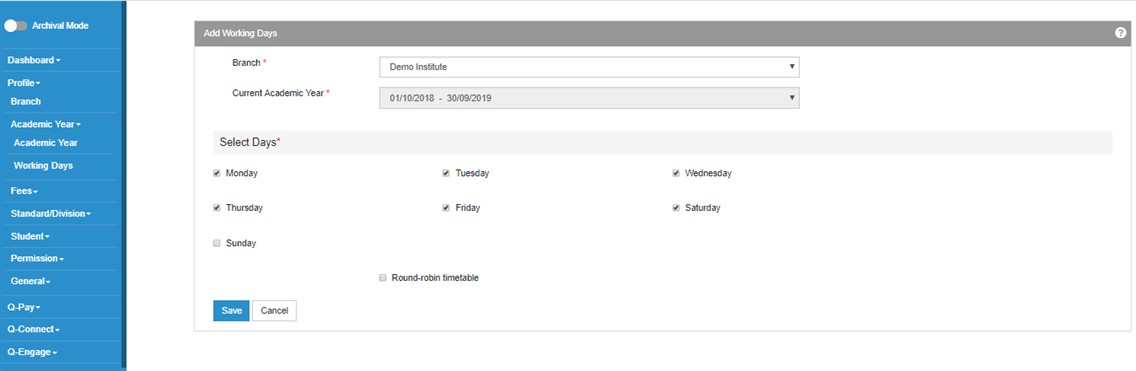Click the Sunday label text

pyautogui.click(x=241, y=243)
